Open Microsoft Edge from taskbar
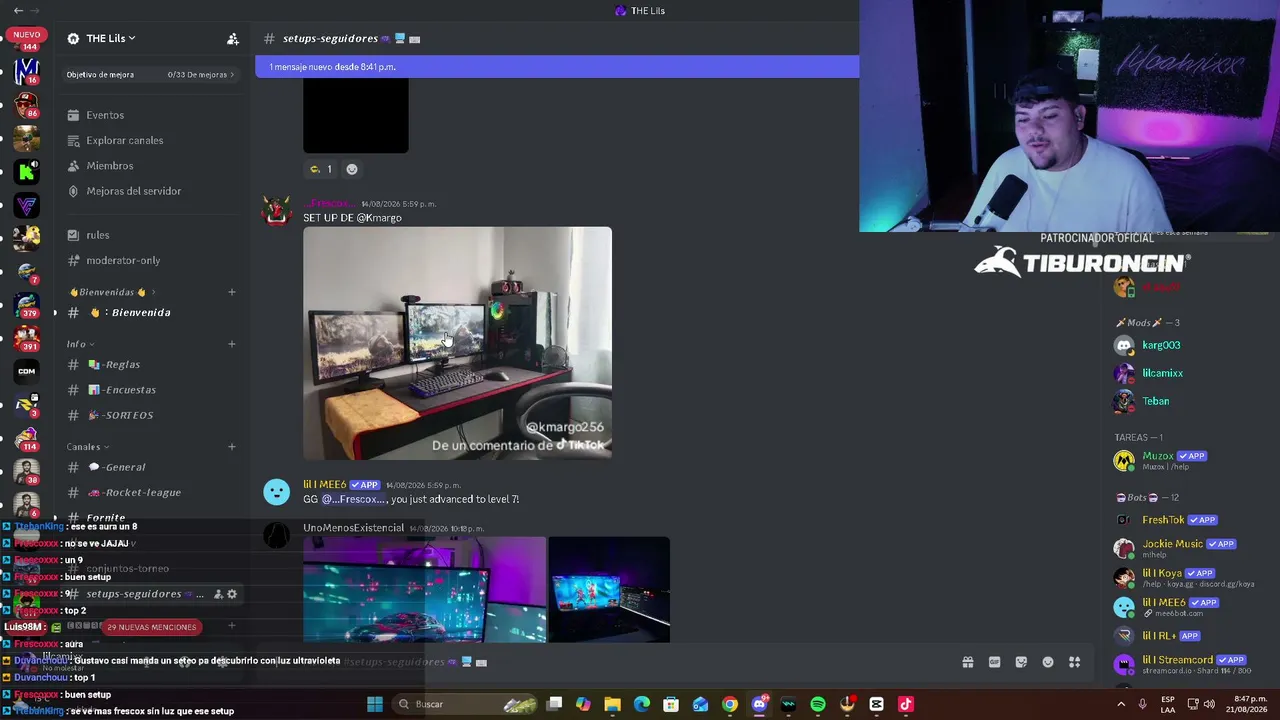Image resolution: width=1280 pixels, height=720 pixels. 642,704
